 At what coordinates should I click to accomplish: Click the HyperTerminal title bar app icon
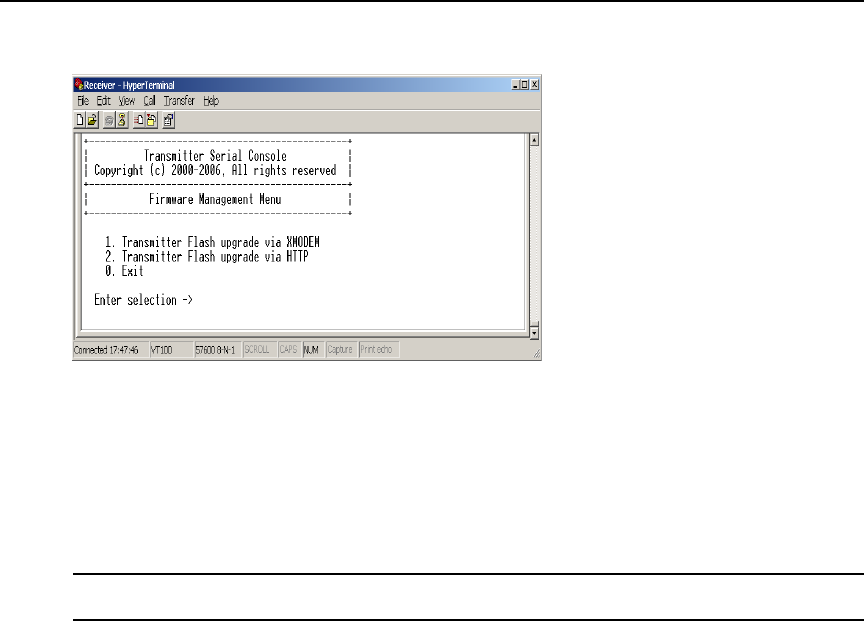[79, 84]
